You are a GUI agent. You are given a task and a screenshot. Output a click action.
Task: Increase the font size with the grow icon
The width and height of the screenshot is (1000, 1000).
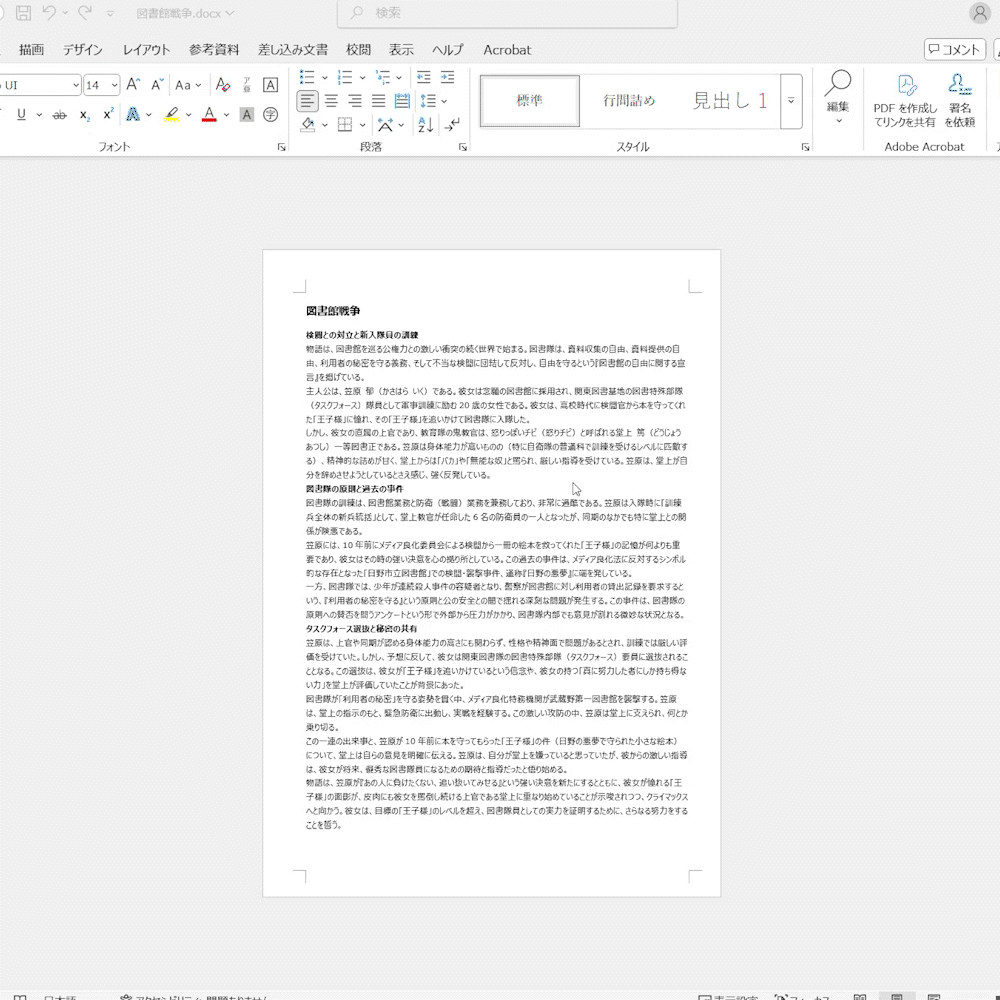(x=133, y=85)
